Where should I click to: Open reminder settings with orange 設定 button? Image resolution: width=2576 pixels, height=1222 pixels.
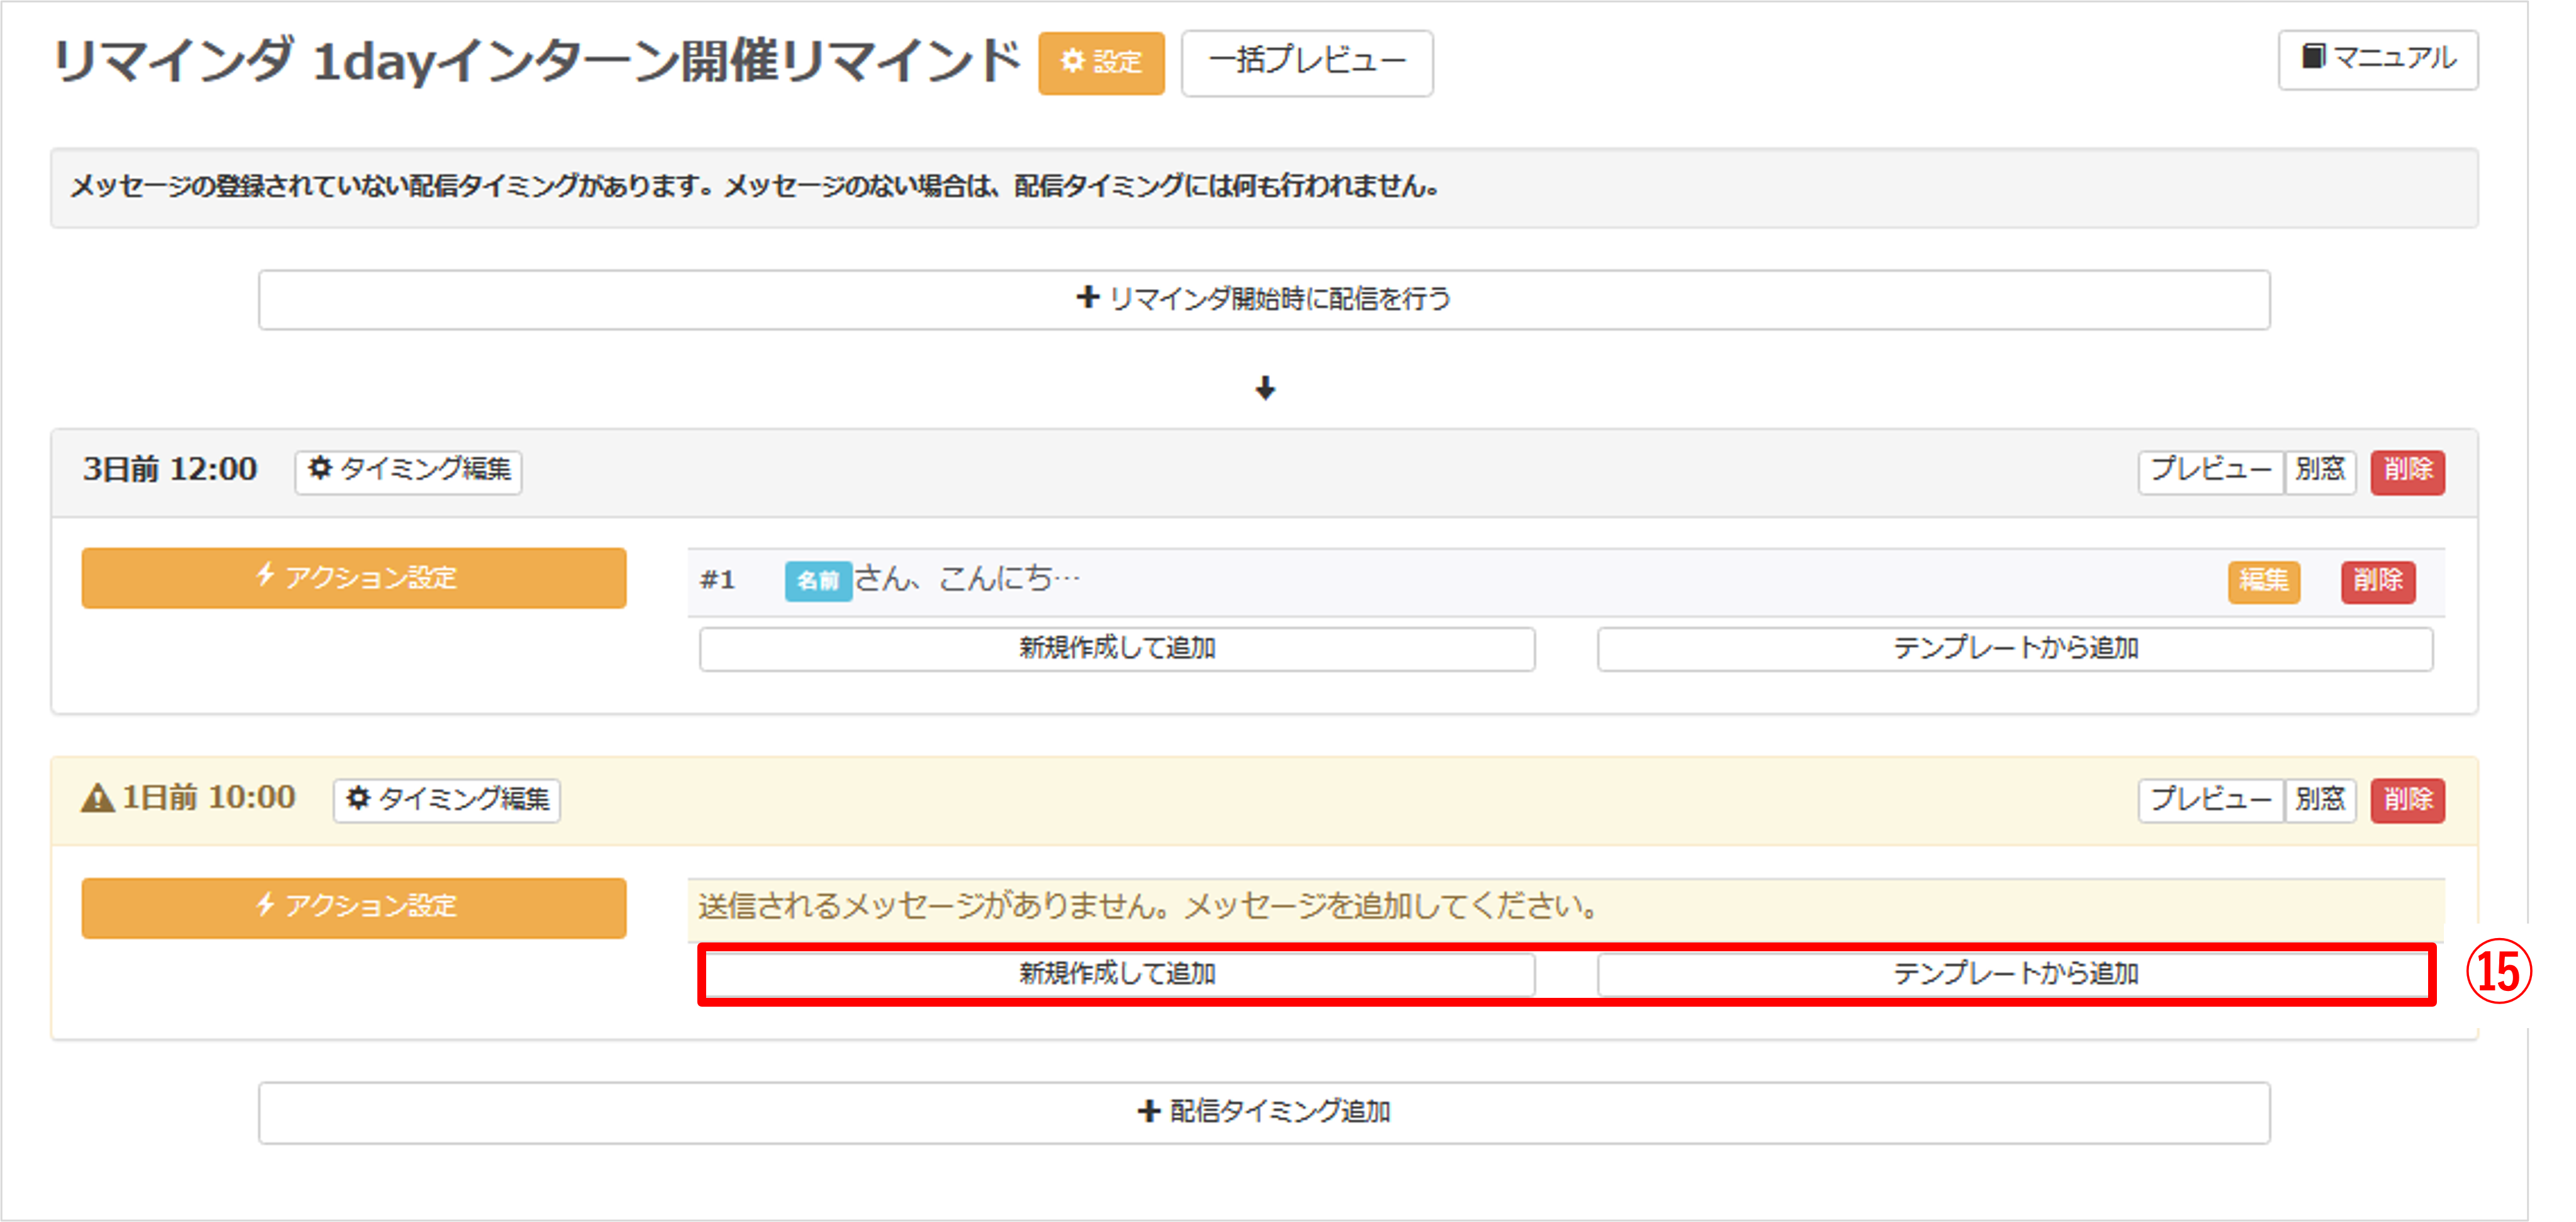(1101, 62)
